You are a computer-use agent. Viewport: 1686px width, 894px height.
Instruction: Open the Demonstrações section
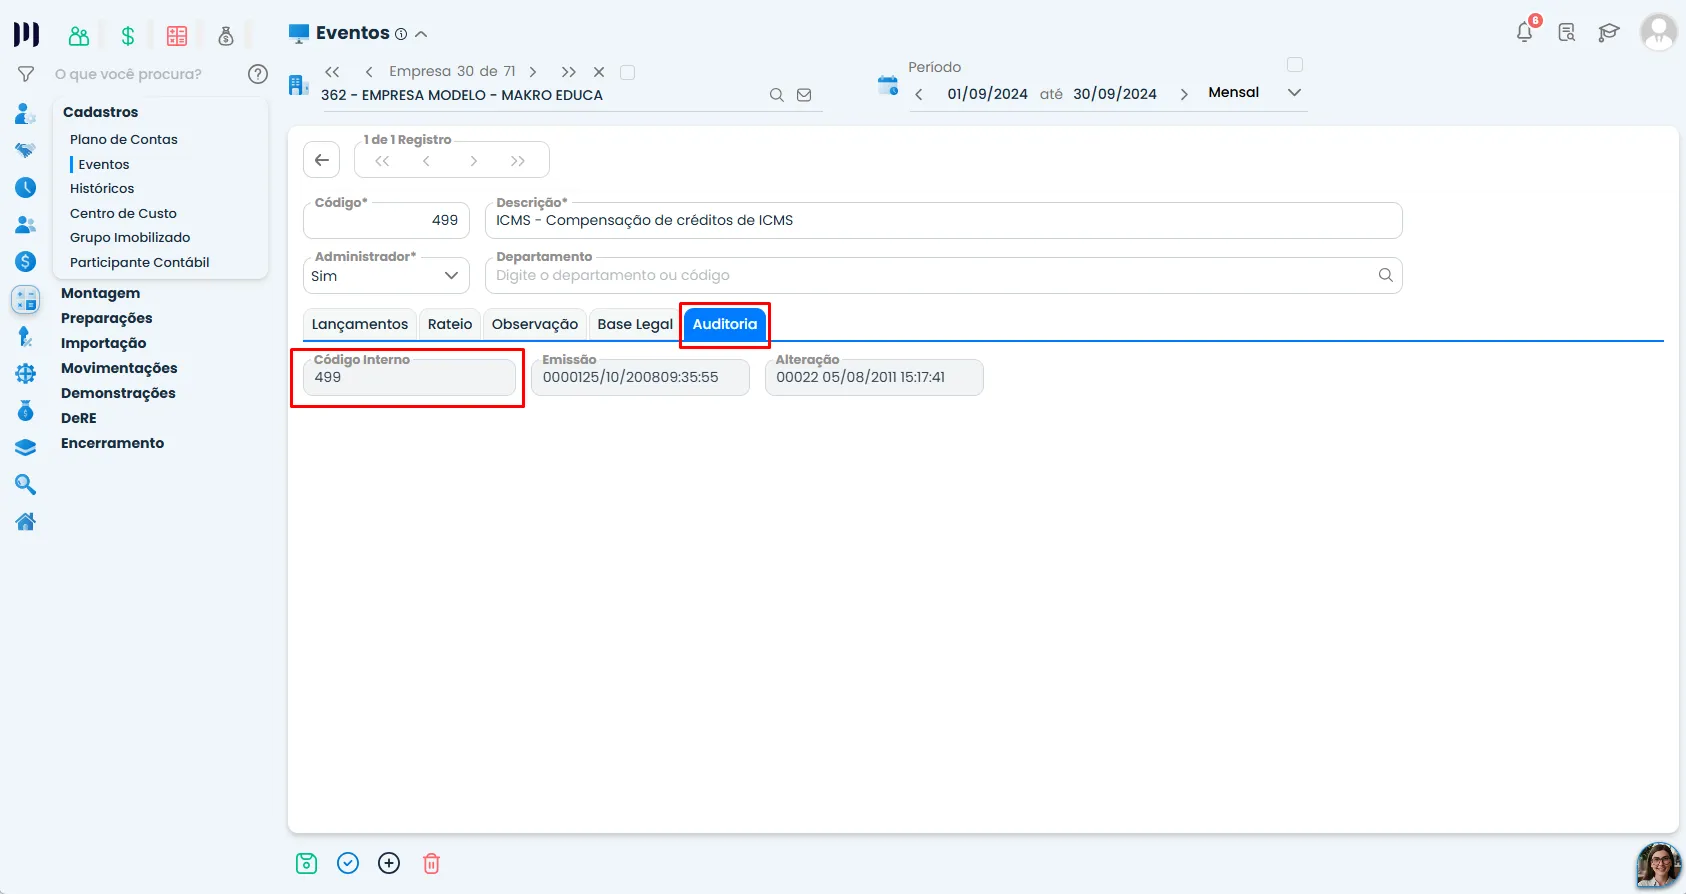coord(118,393)
